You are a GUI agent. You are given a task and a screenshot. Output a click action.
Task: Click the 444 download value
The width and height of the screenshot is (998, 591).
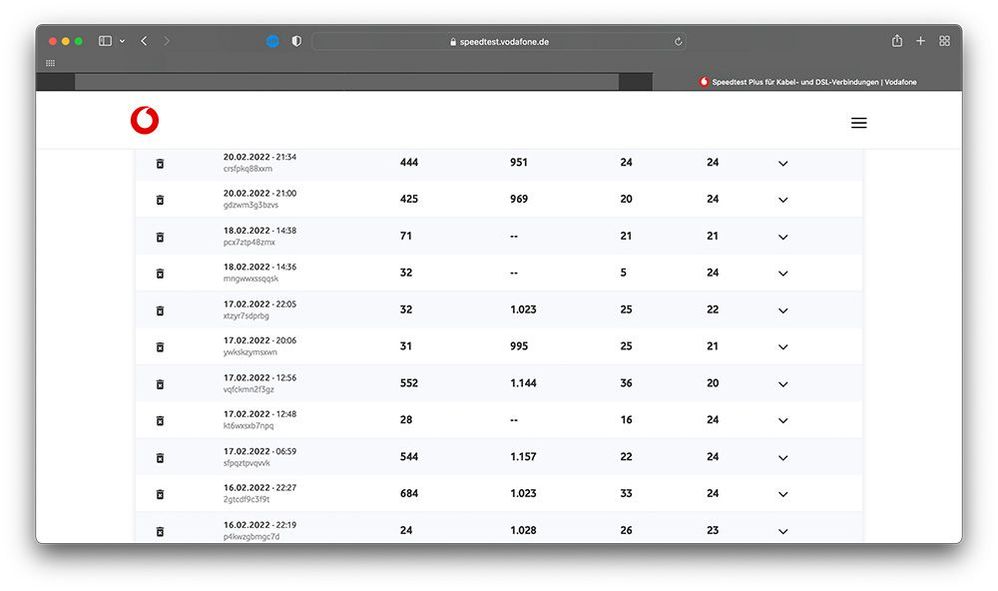(409, 162)
